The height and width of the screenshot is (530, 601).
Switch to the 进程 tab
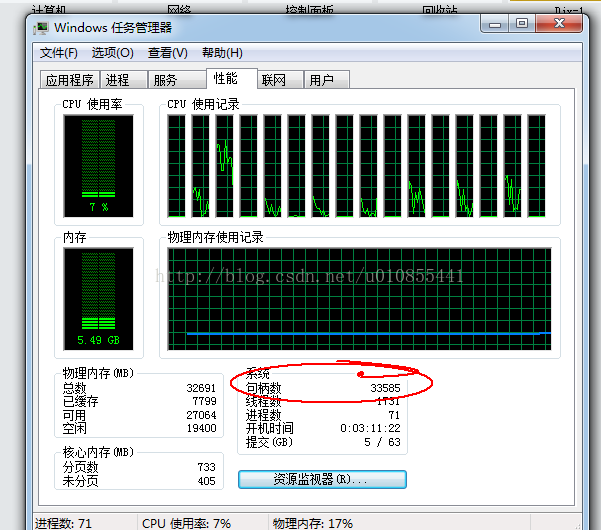point(123,80)
